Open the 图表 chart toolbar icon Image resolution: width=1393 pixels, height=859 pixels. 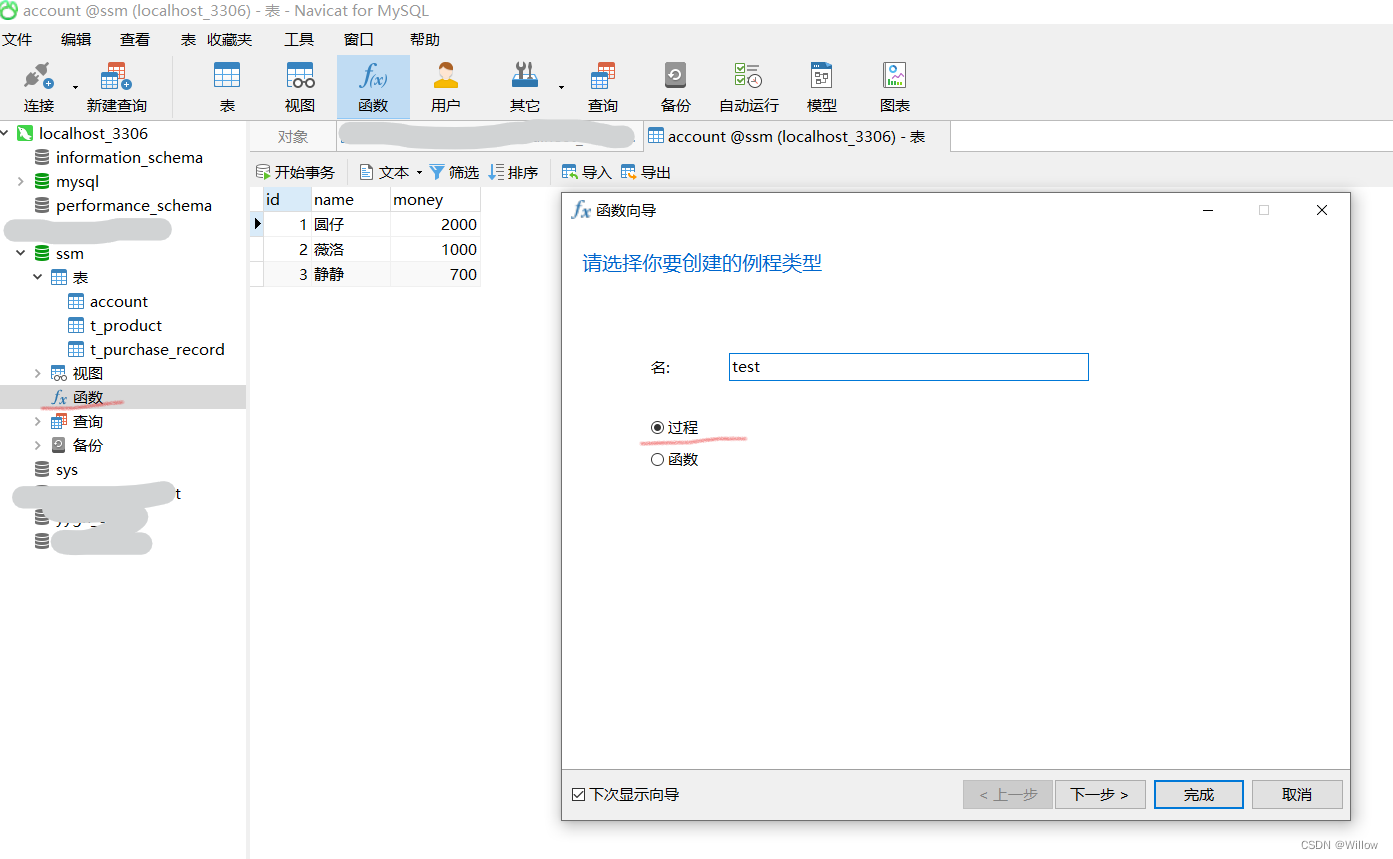click(895, 87)
